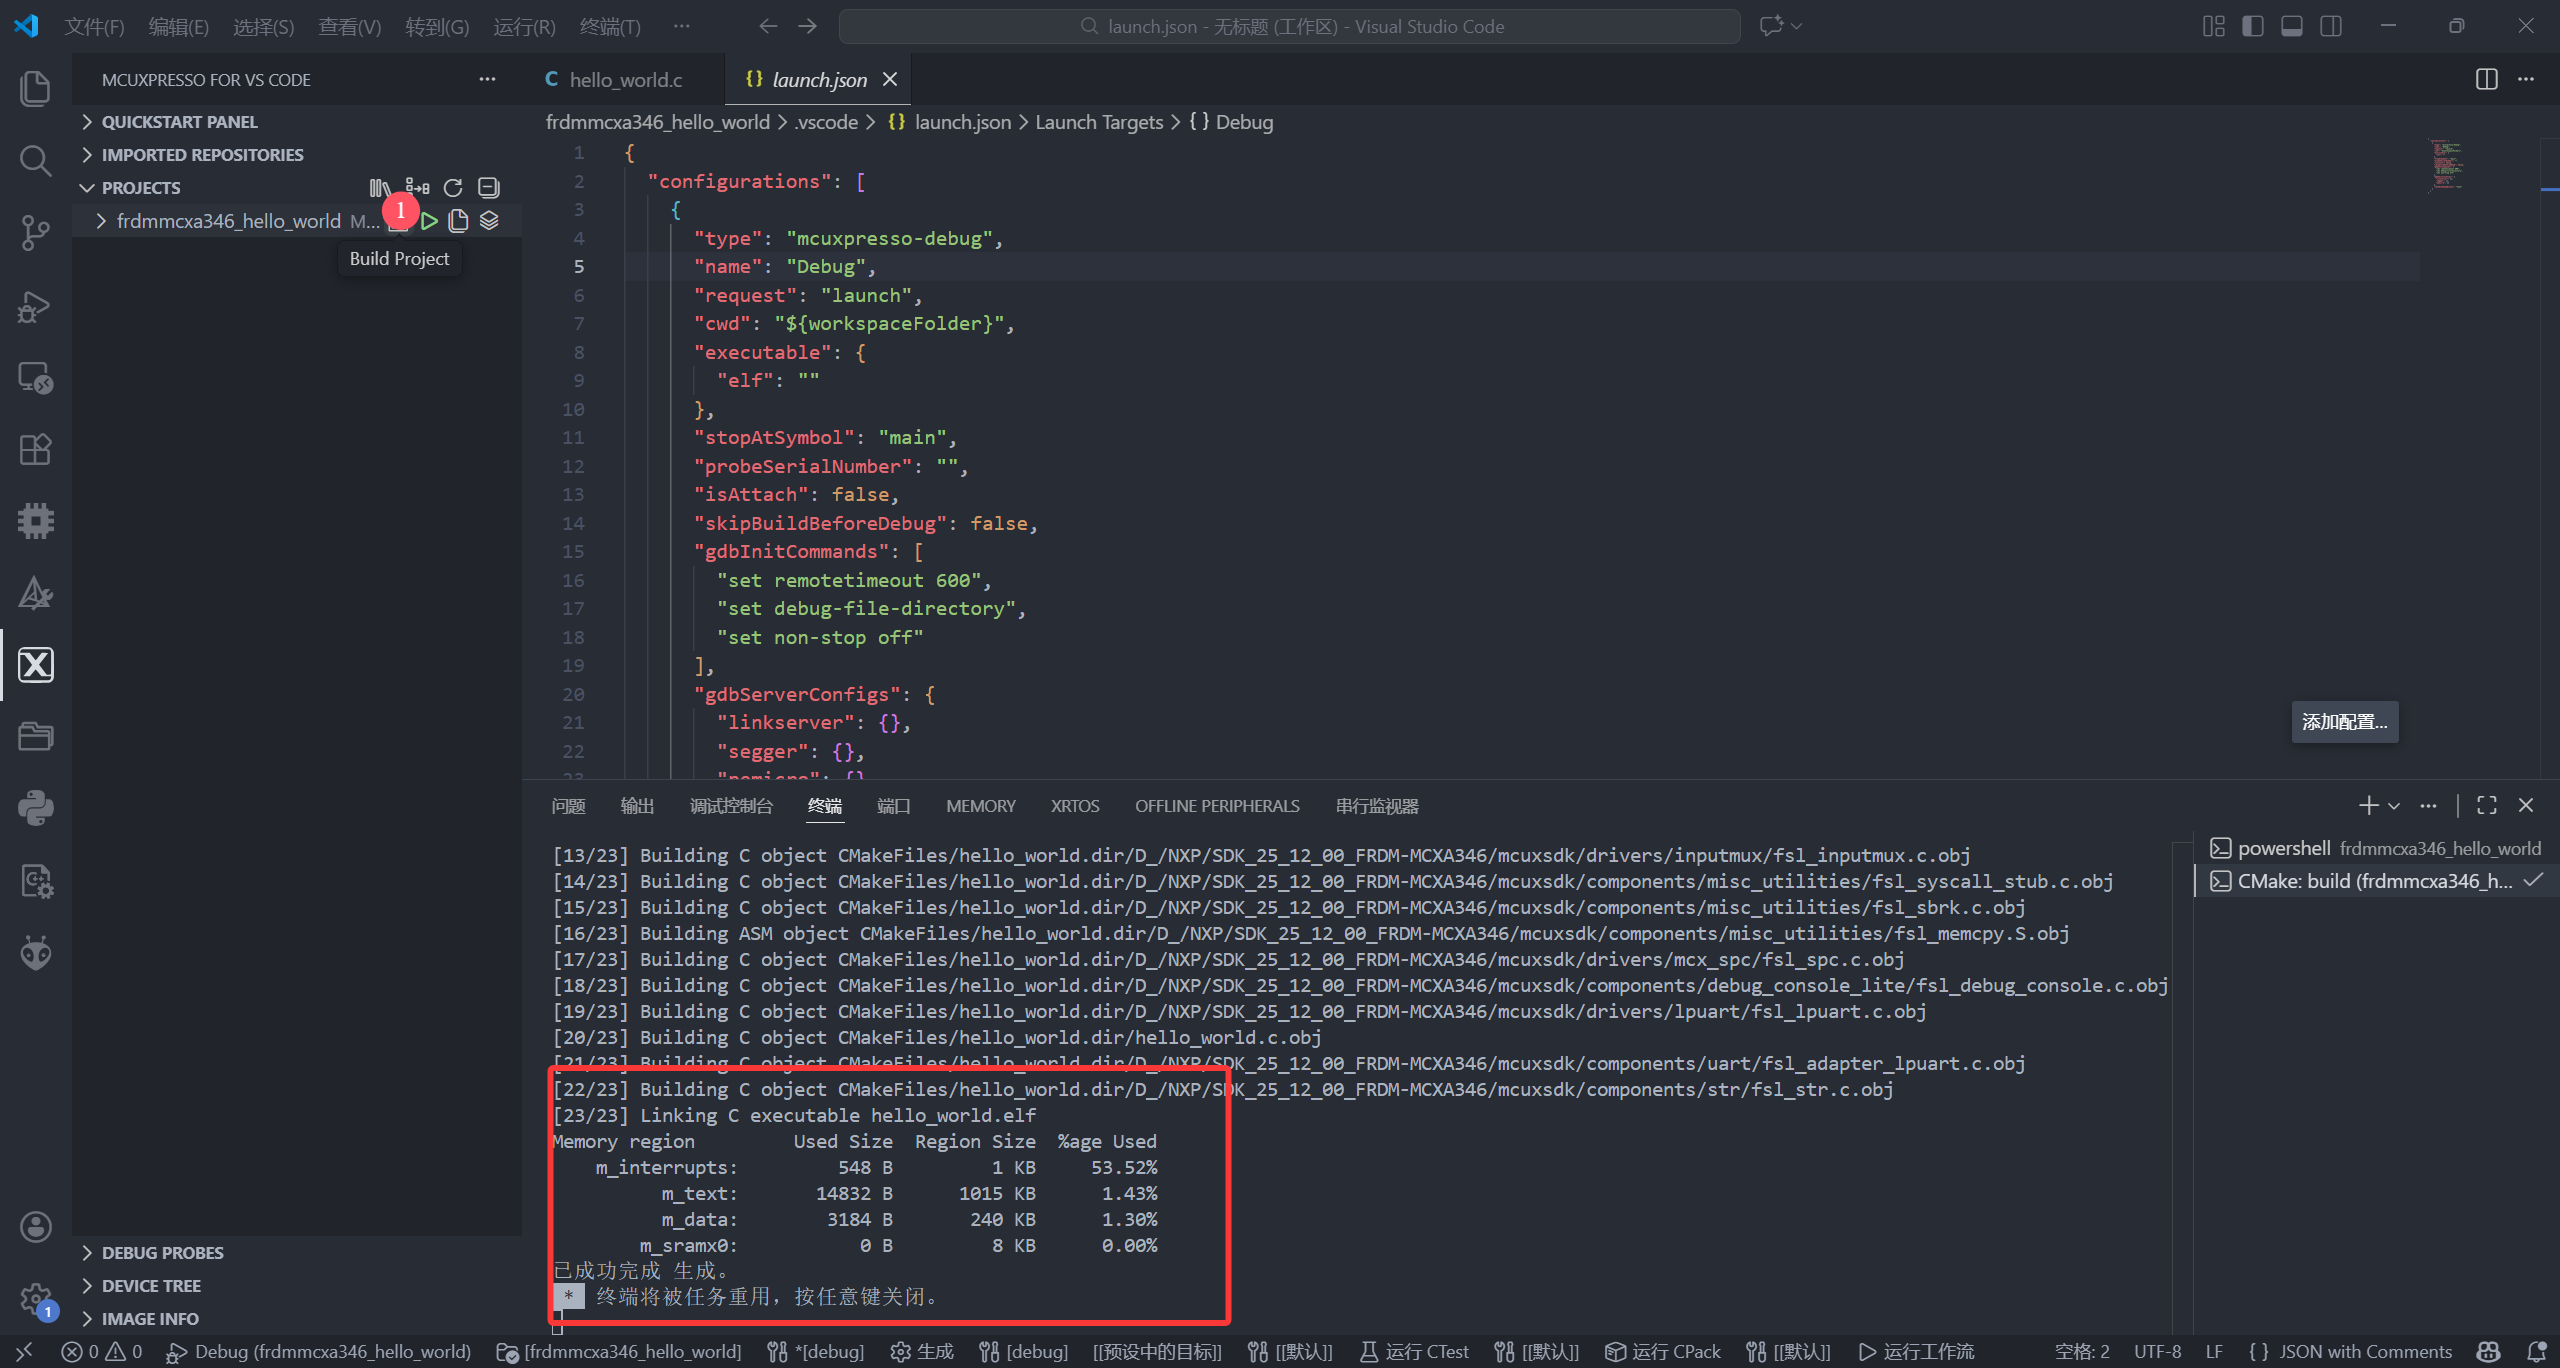Image resolution: width=2560 pixels, height=1368 pixels.
Task: Open the Manage gear menu
Action: click(36, 1299)
